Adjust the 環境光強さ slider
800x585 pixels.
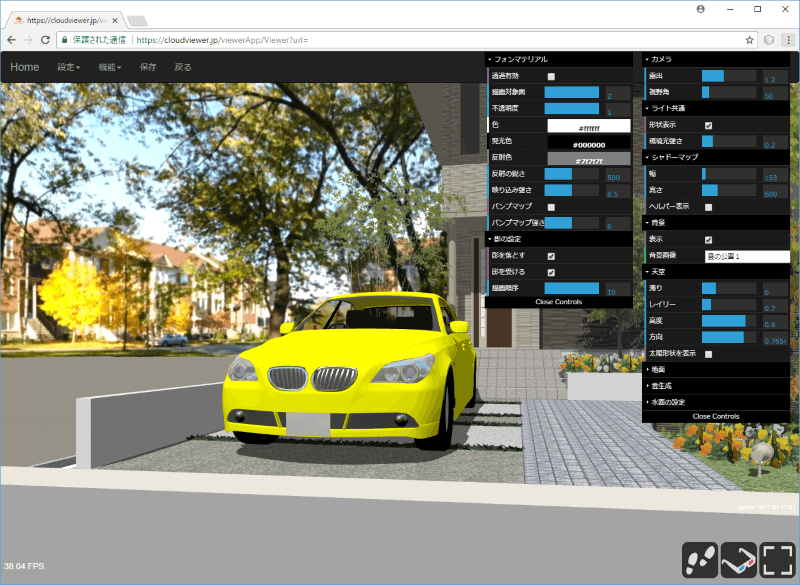[x=729, y=141]
